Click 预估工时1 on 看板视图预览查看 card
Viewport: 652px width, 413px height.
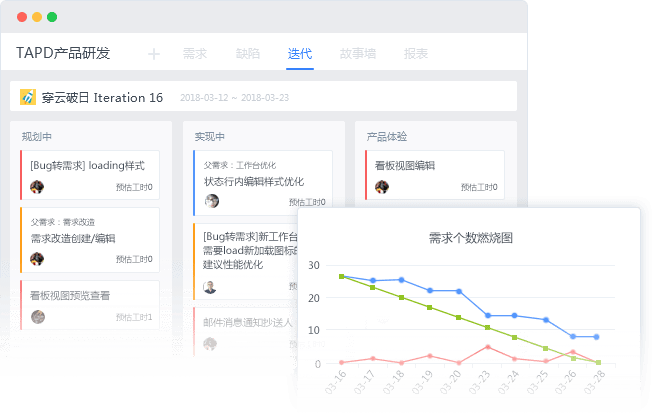coord(134,317)
